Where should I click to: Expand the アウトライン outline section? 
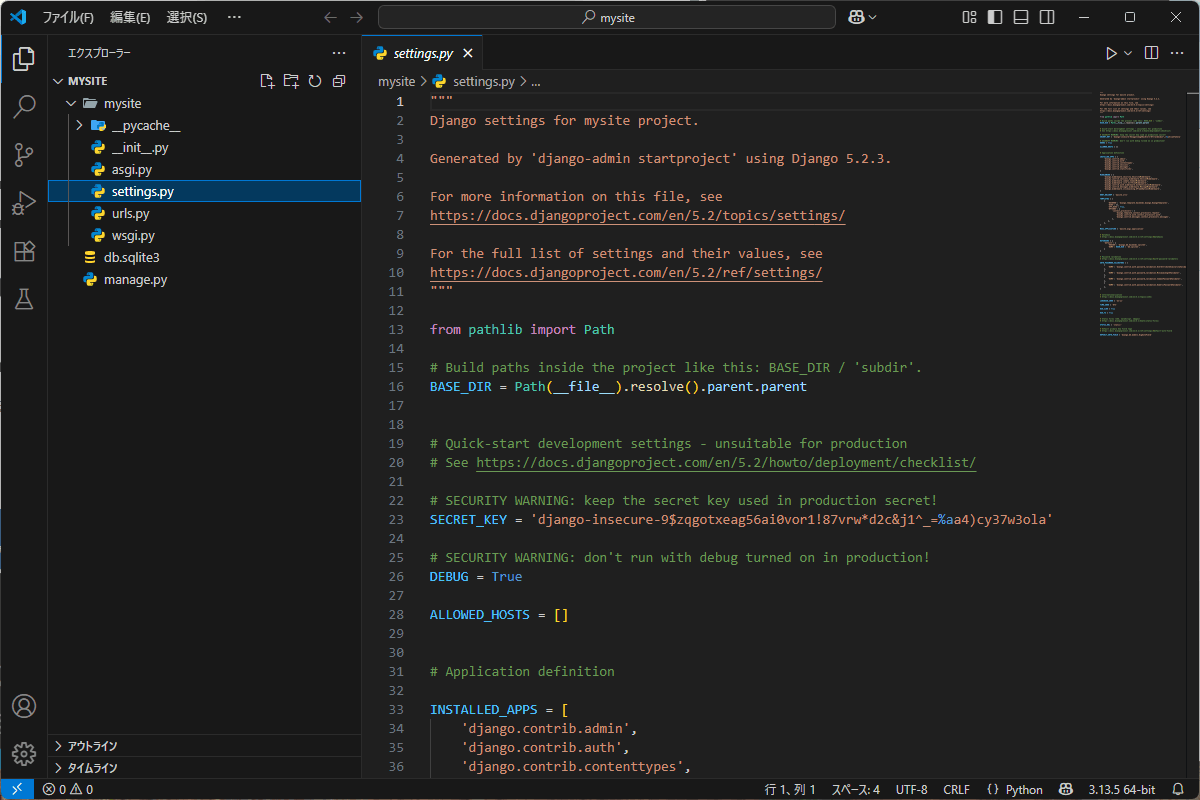coord(58,746)
